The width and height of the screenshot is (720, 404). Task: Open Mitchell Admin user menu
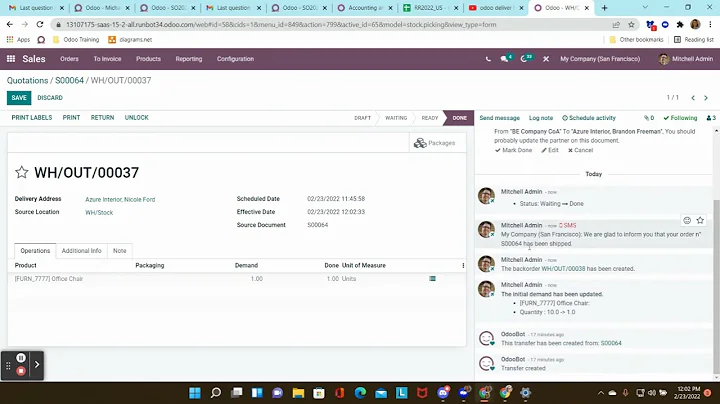click(686, 59)
